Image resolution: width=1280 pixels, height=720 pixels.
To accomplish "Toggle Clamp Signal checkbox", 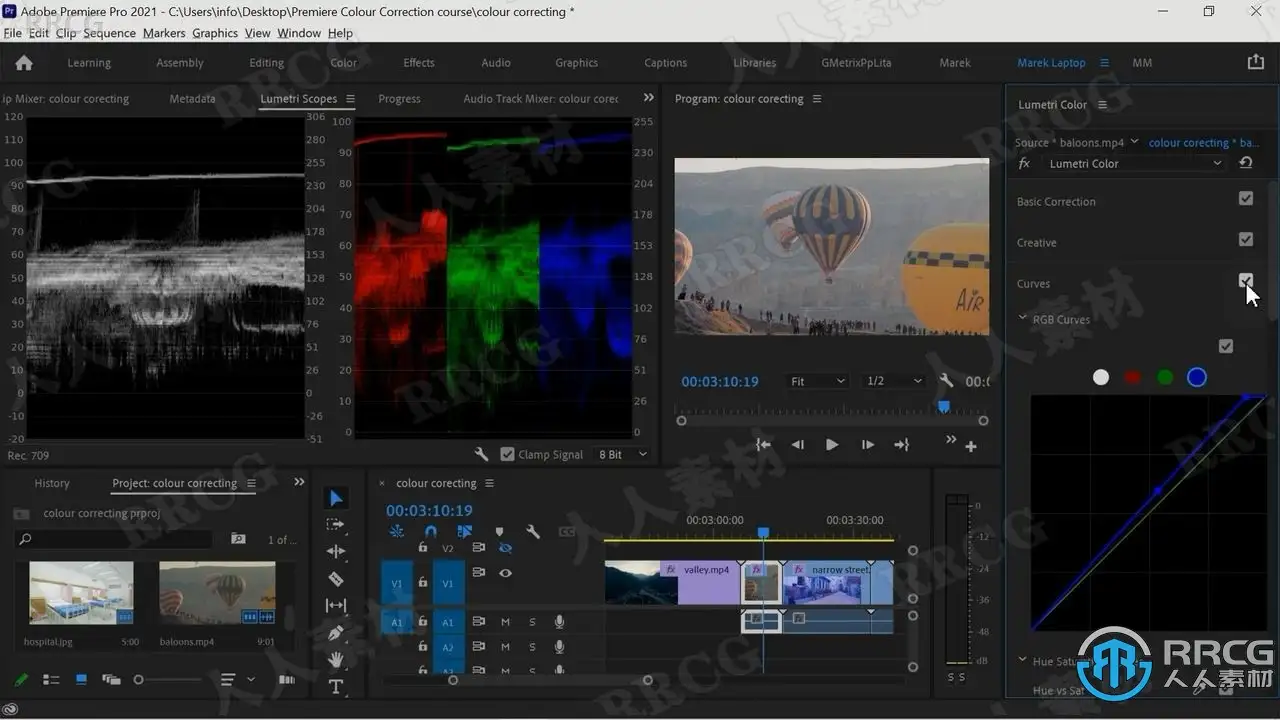I will click(508, 454).
